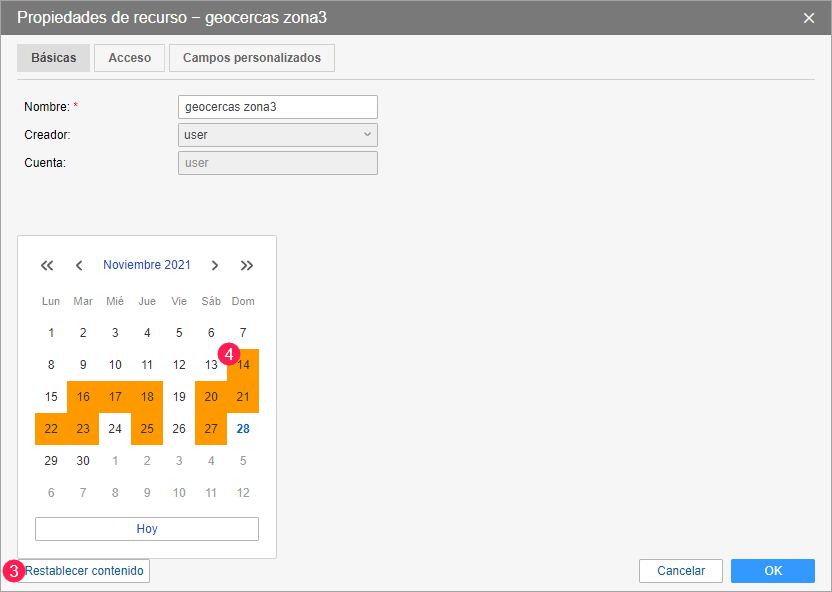Open Campos personalizados tab
The height and width of the screenshot is (592, 832).
[252, 58]
